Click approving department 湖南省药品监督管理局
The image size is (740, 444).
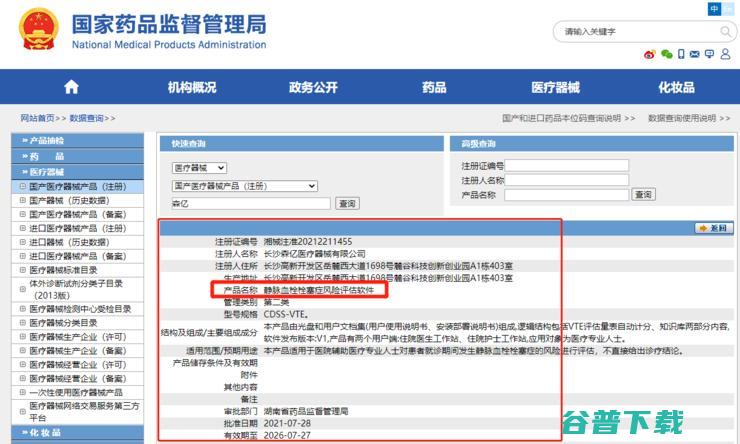coord(306,411)
